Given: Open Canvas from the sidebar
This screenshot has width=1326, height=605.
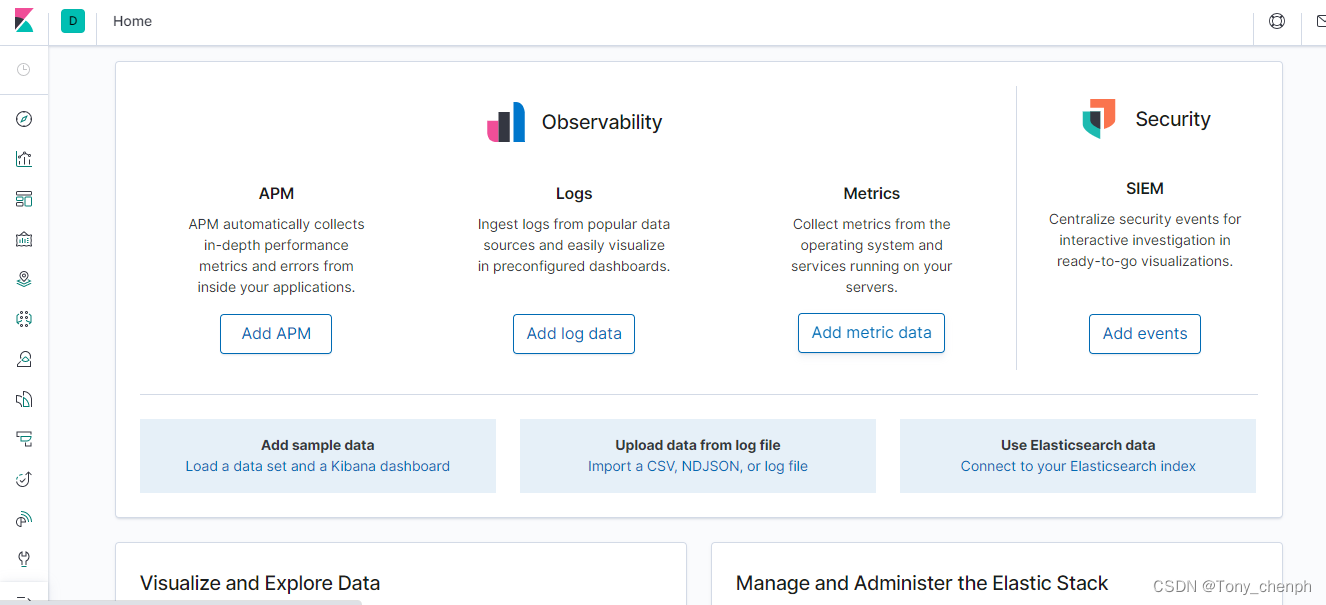Looking at the screenshot, I should click(24, 239).
